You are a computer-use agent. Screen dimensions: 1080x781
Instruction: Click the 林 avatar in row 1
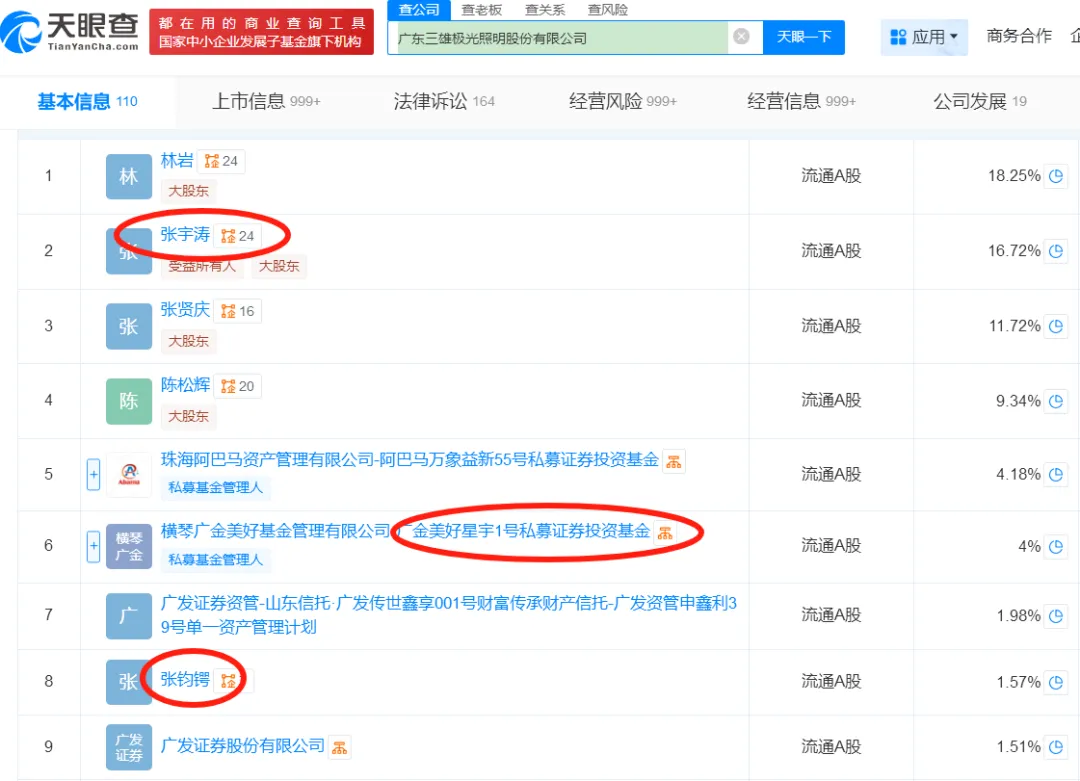coord(129,176)
